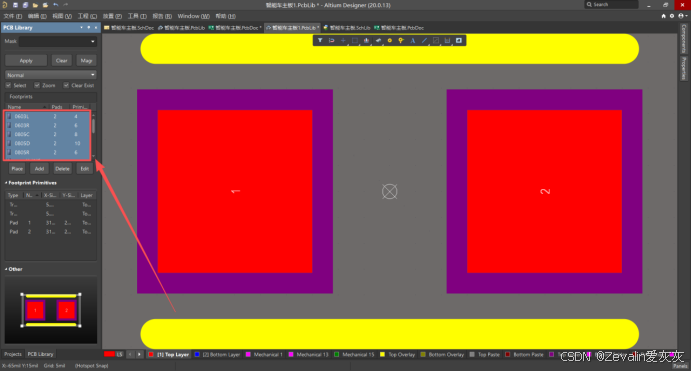Switch to the last PcbDoc document tab
This screenshot has height=371, width=692.
pos(399,27)
